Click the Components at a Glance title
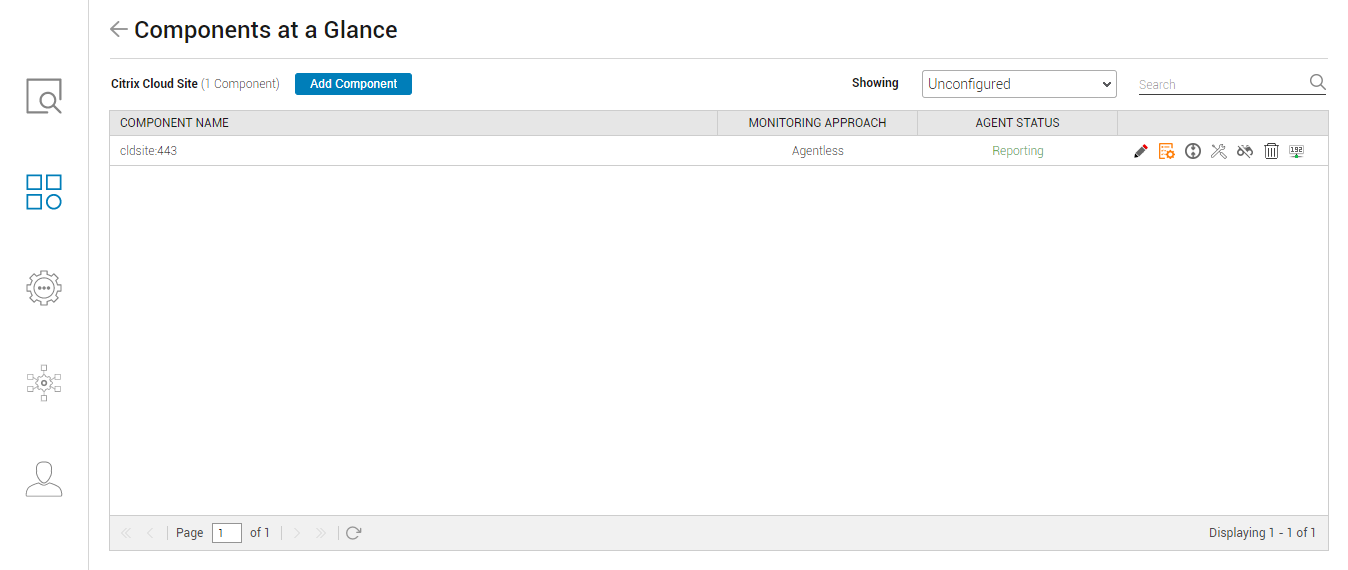The width and height of the screenshot is (1348, 570). click(266, 30)
